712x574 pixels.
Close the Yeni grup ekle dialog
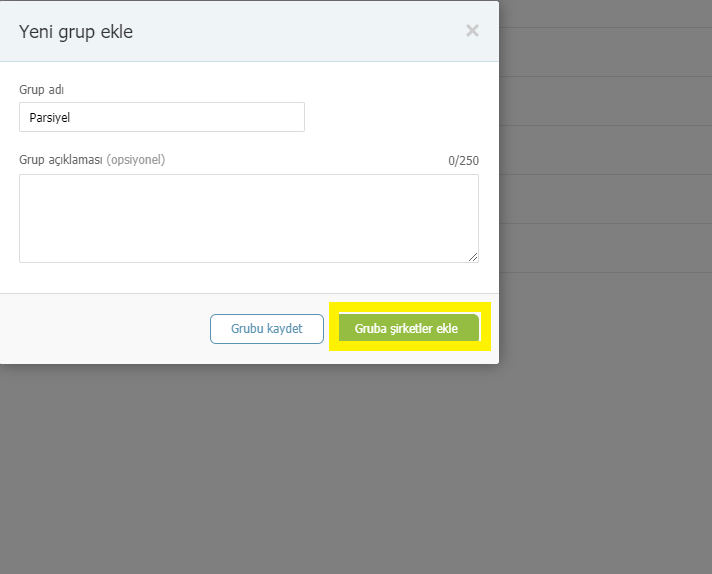pos(472,31)
